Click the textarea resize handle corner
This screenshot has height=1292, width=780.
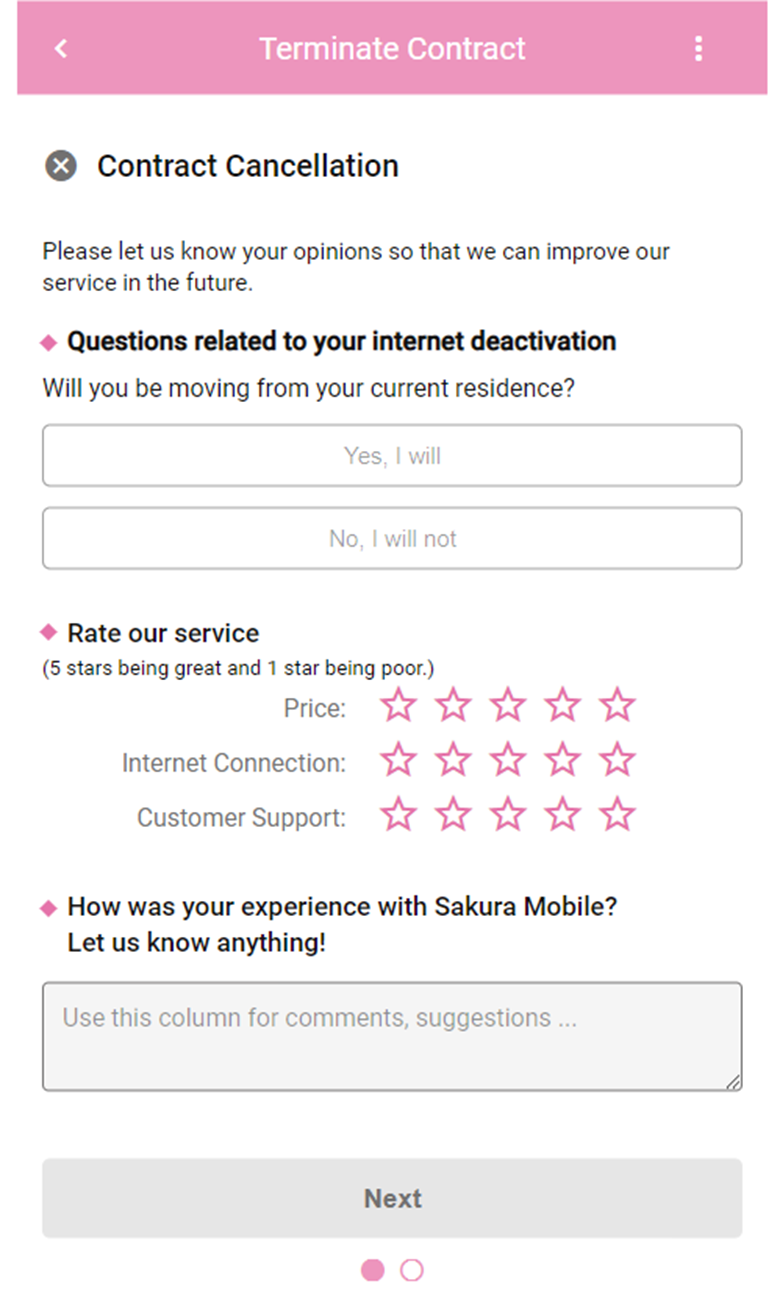[x=733, y=1082]
